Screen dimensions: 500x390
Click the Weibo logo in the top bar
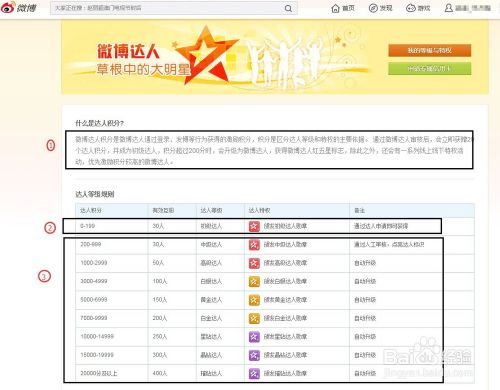tap(18, 7)
